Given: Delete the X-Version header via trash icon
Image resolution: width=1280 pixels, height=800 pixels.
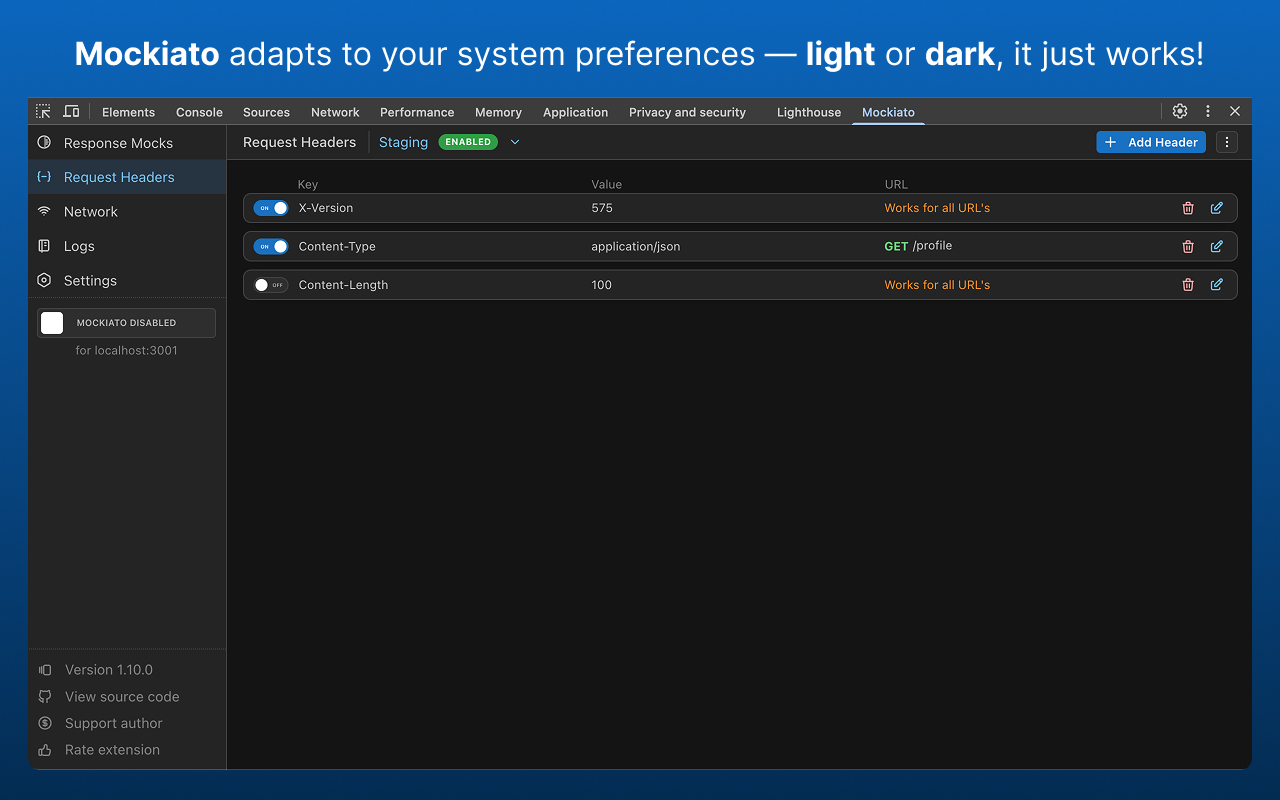Looking at the screenshot, I should 1187,208.
